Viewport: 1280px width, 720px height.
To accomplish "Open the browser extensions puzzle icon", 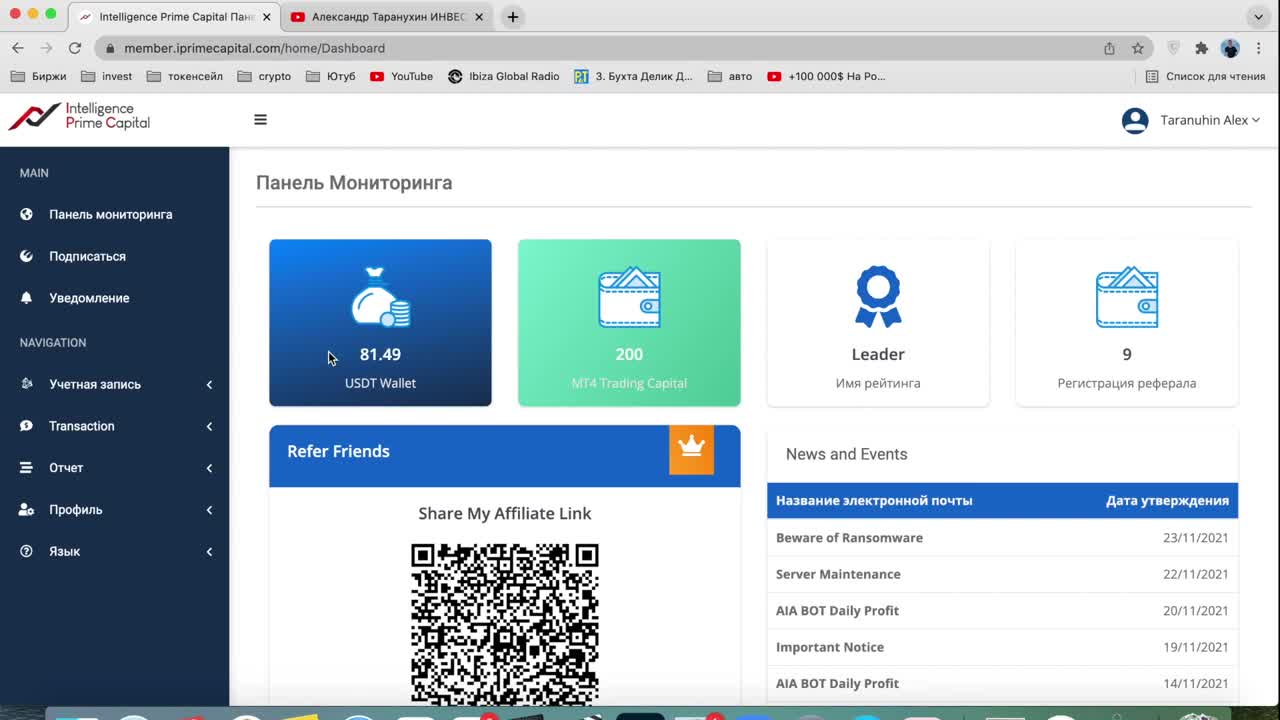I will click(1202, 48).
